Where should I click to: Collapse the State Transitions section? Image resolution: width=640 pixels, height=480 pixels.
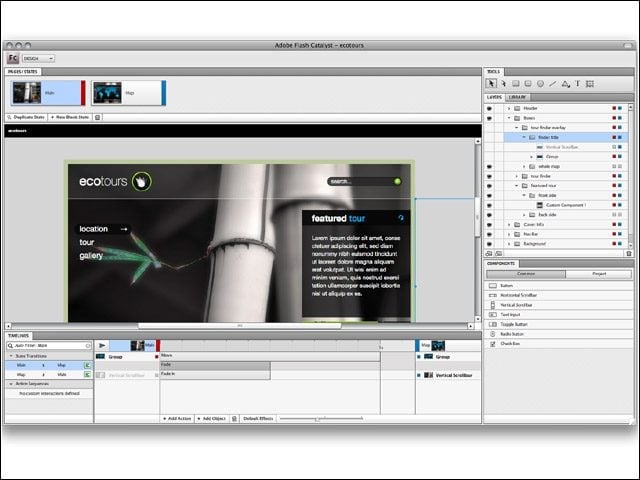click(11, 356)
